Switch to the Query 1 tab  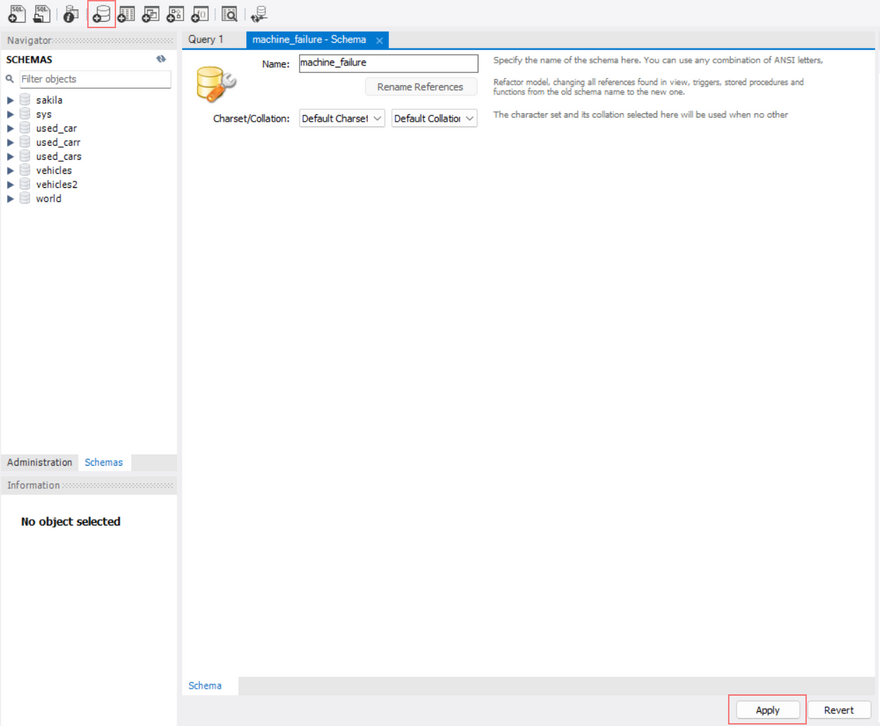207,40
